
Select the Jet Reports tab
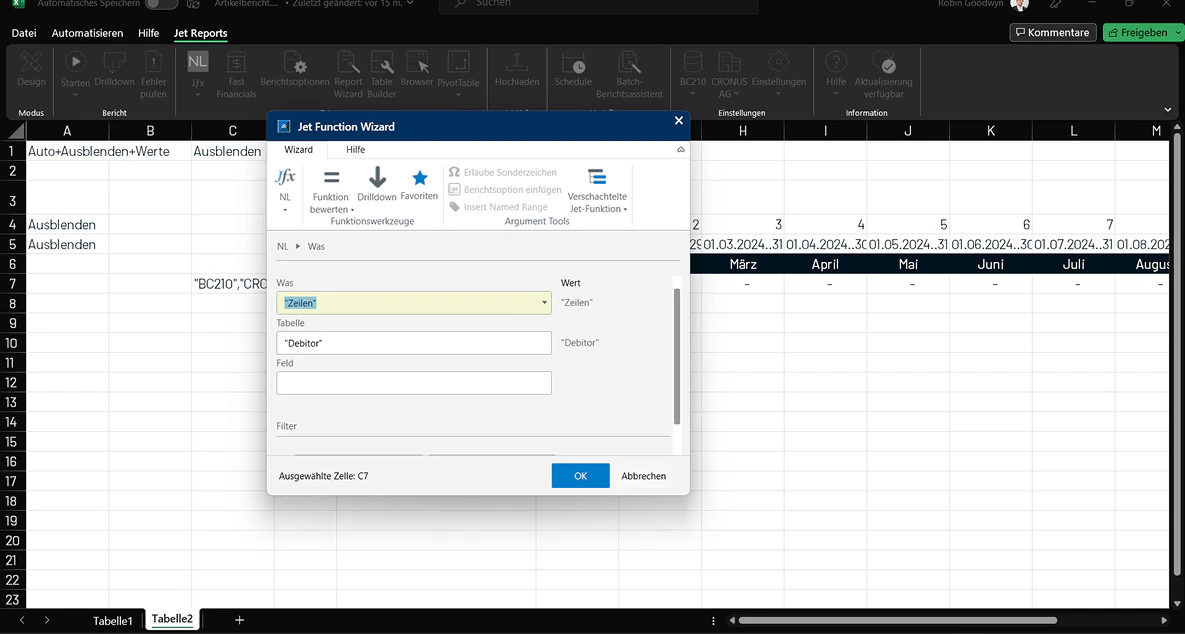click(x=200, y=33)
